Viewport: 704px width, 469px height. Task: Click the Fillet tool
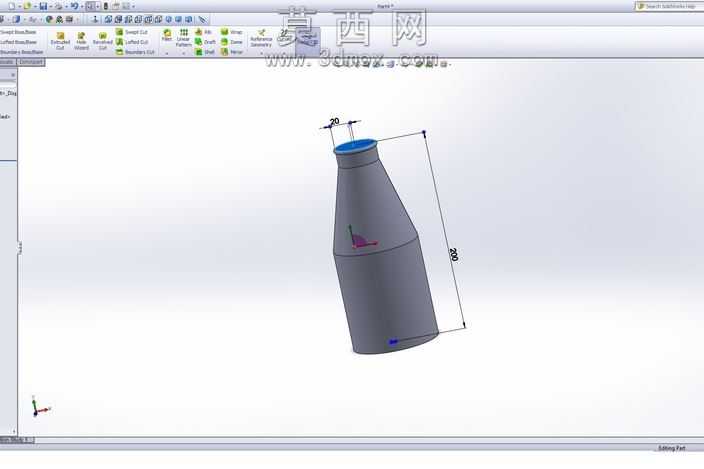pos(167,35)
